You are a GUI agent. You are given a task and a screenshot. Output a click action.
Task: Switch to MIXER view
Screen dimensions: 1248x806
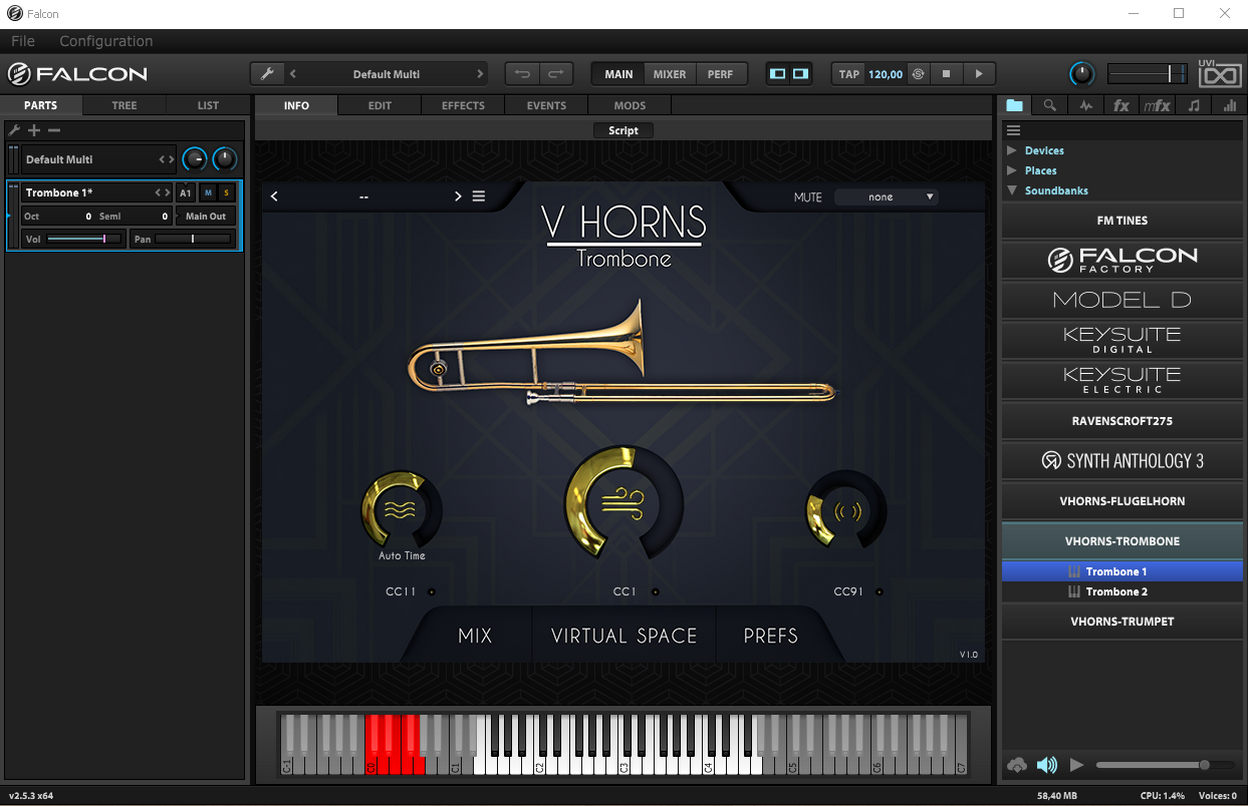pyautogui.click(x=670, y=74)
